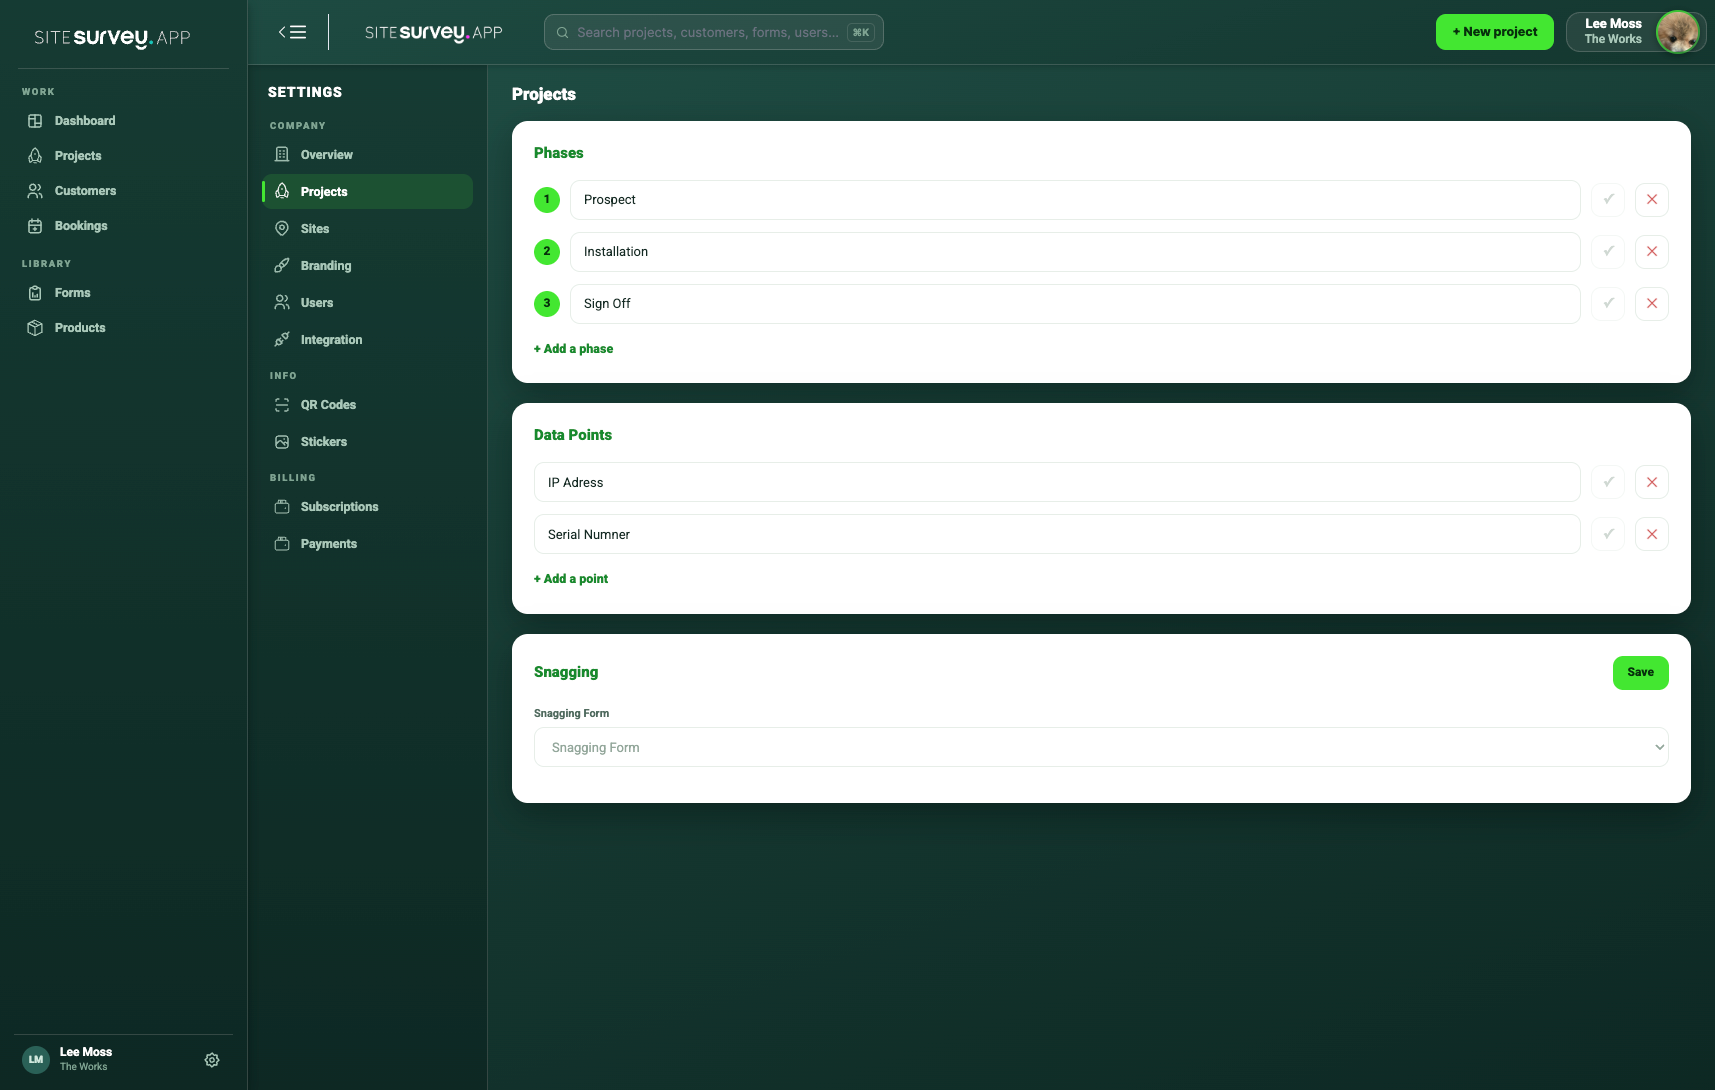Click the Stickers image icon
The width and height of the screenshot is (1715, 1090).
click(282, 442)
